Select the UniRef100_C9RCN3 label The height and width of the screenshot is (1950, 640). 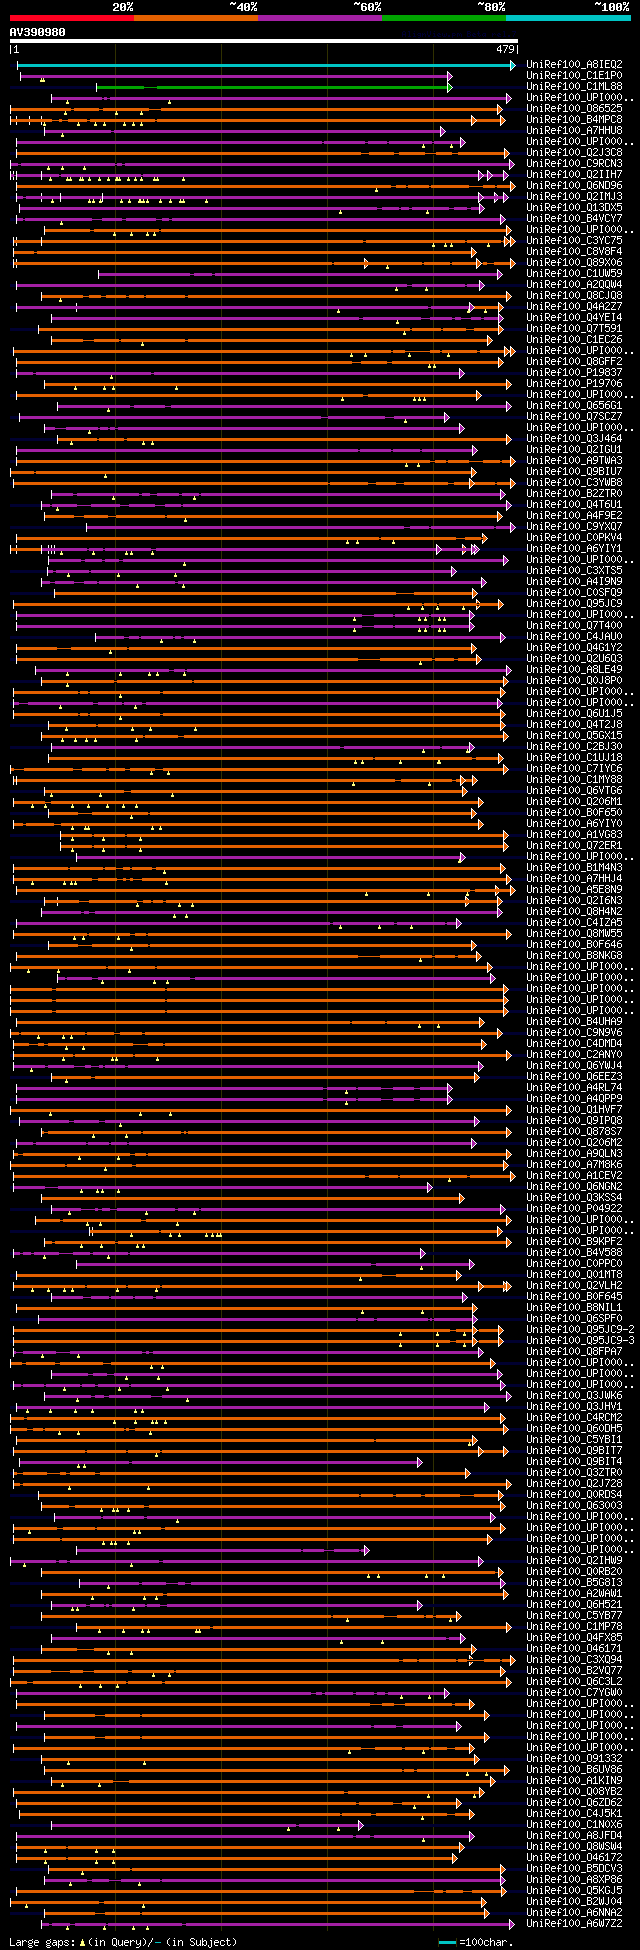coord(574,163)
